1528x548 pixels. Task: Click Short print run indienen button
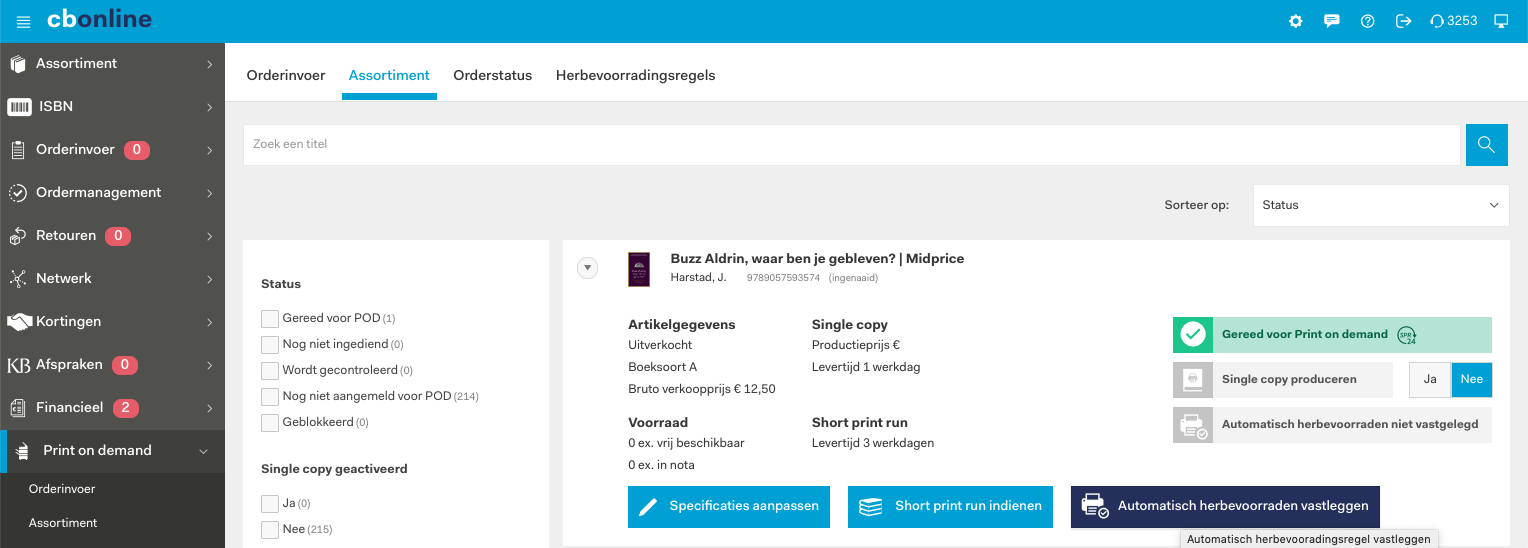951,506
